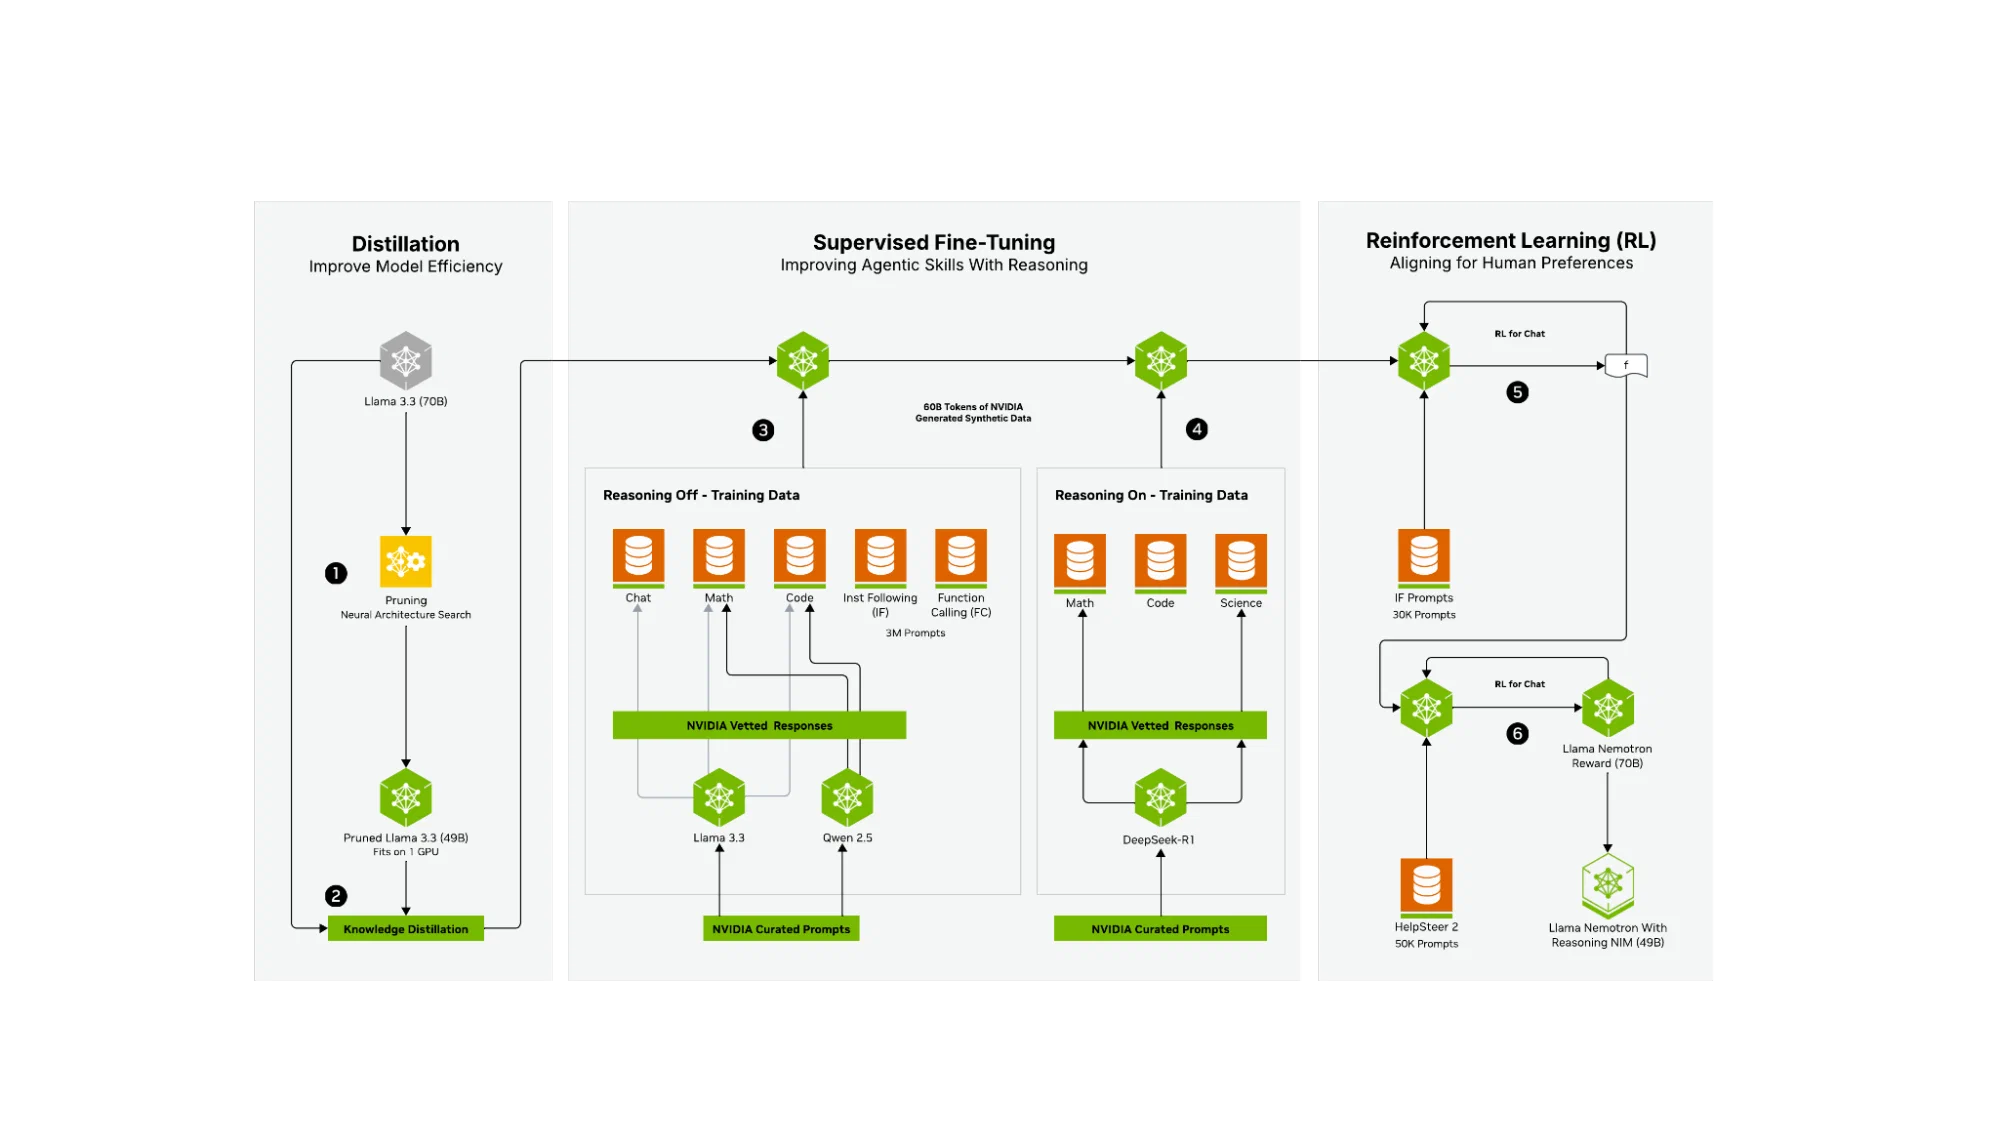
Task: Click the Llama 3.3 (70B) model icon
Action: [405, 359]
